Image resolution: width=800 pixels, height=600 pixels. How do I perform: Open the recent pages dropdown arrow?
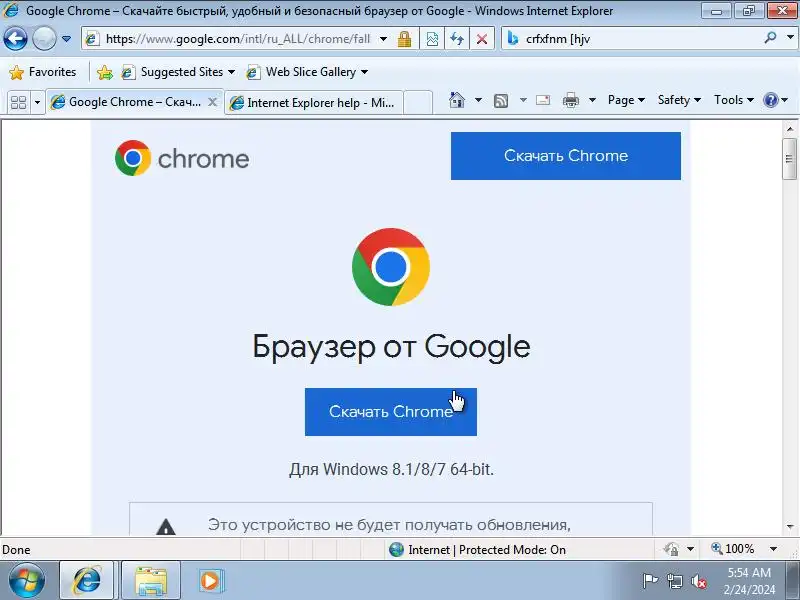(66, 39)
